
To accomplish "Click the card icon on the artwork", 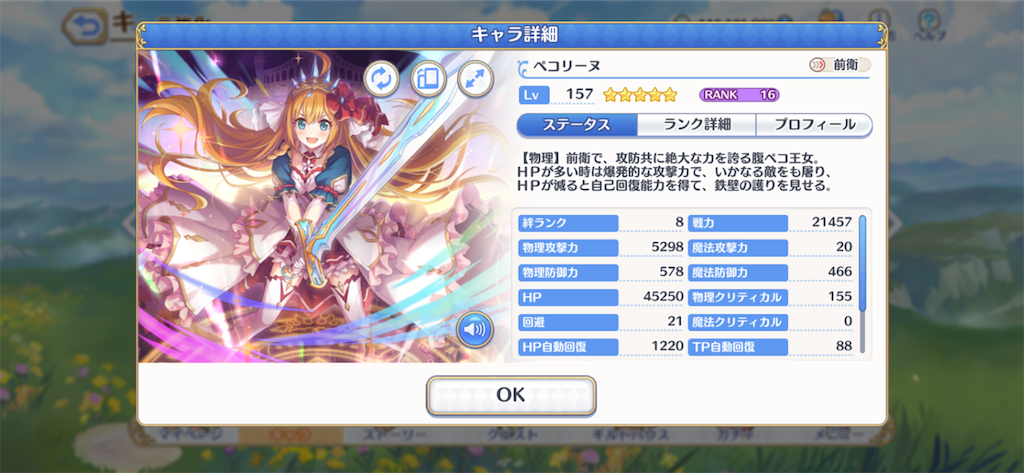I will (x=428, y=80).
